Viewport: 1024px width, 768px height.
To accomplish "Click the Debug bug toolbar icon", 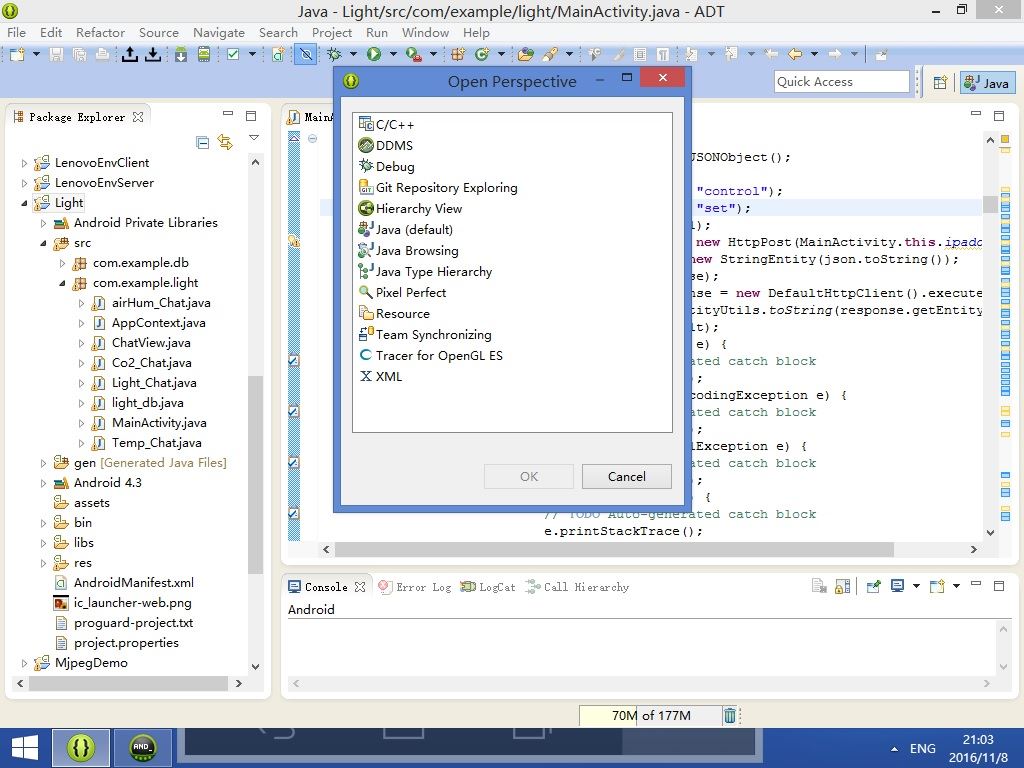I will [x=334, y=54].
